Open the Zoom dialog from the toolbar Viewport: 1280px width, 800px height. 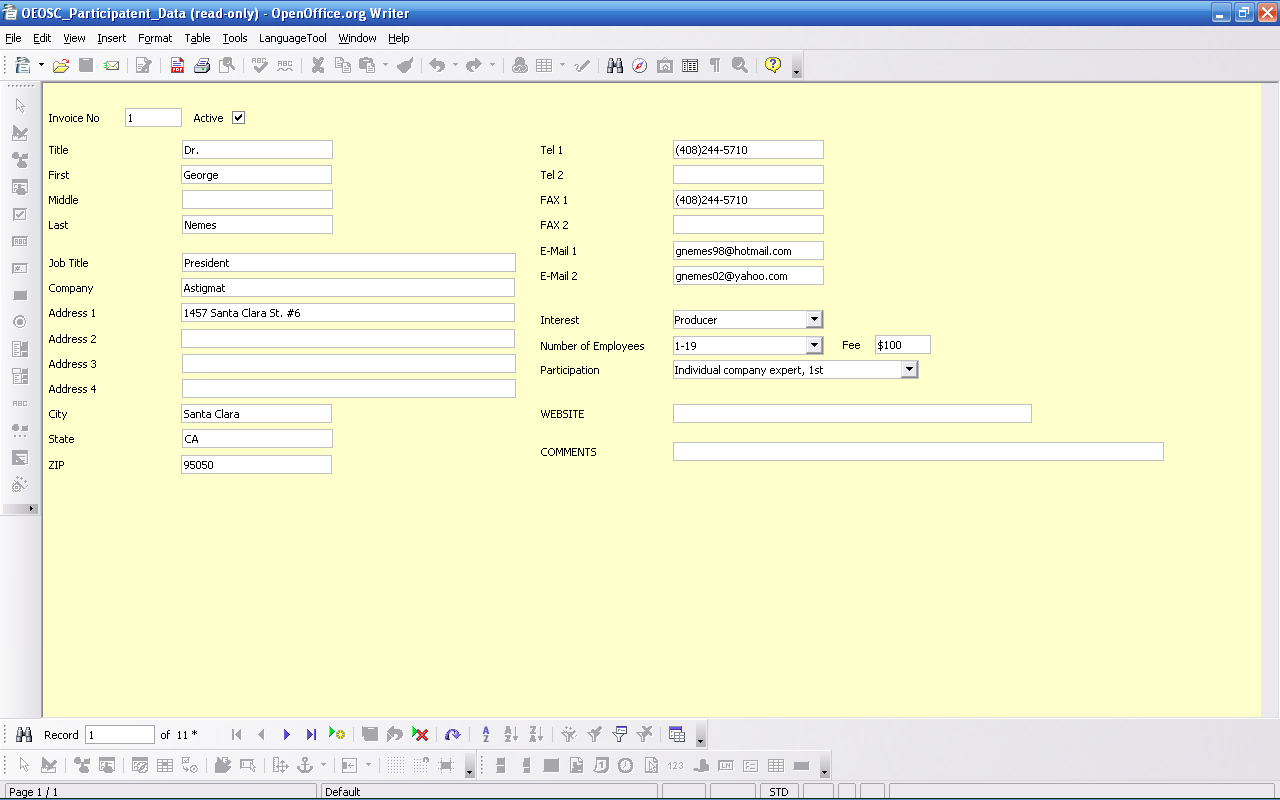click(737, 64)
